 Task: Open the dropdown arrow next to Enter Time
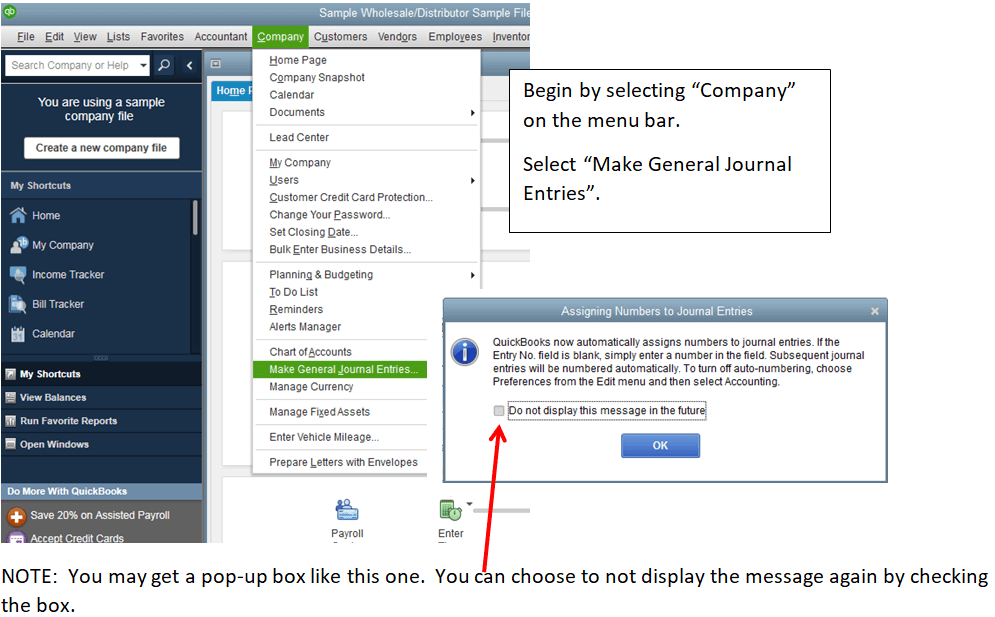[469, 504]
